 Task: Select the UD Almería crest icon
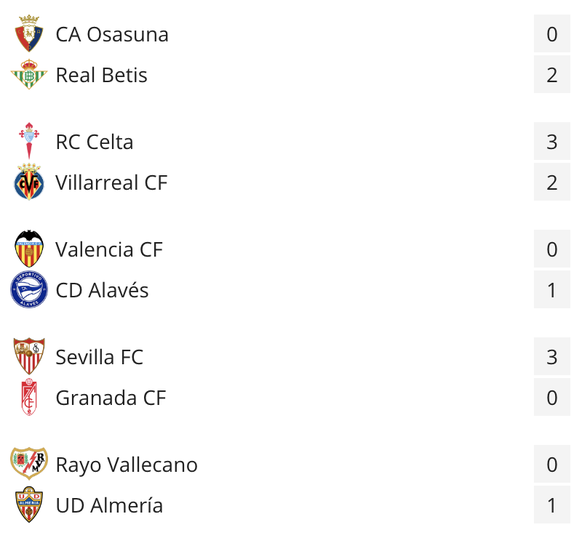[29, 505]
